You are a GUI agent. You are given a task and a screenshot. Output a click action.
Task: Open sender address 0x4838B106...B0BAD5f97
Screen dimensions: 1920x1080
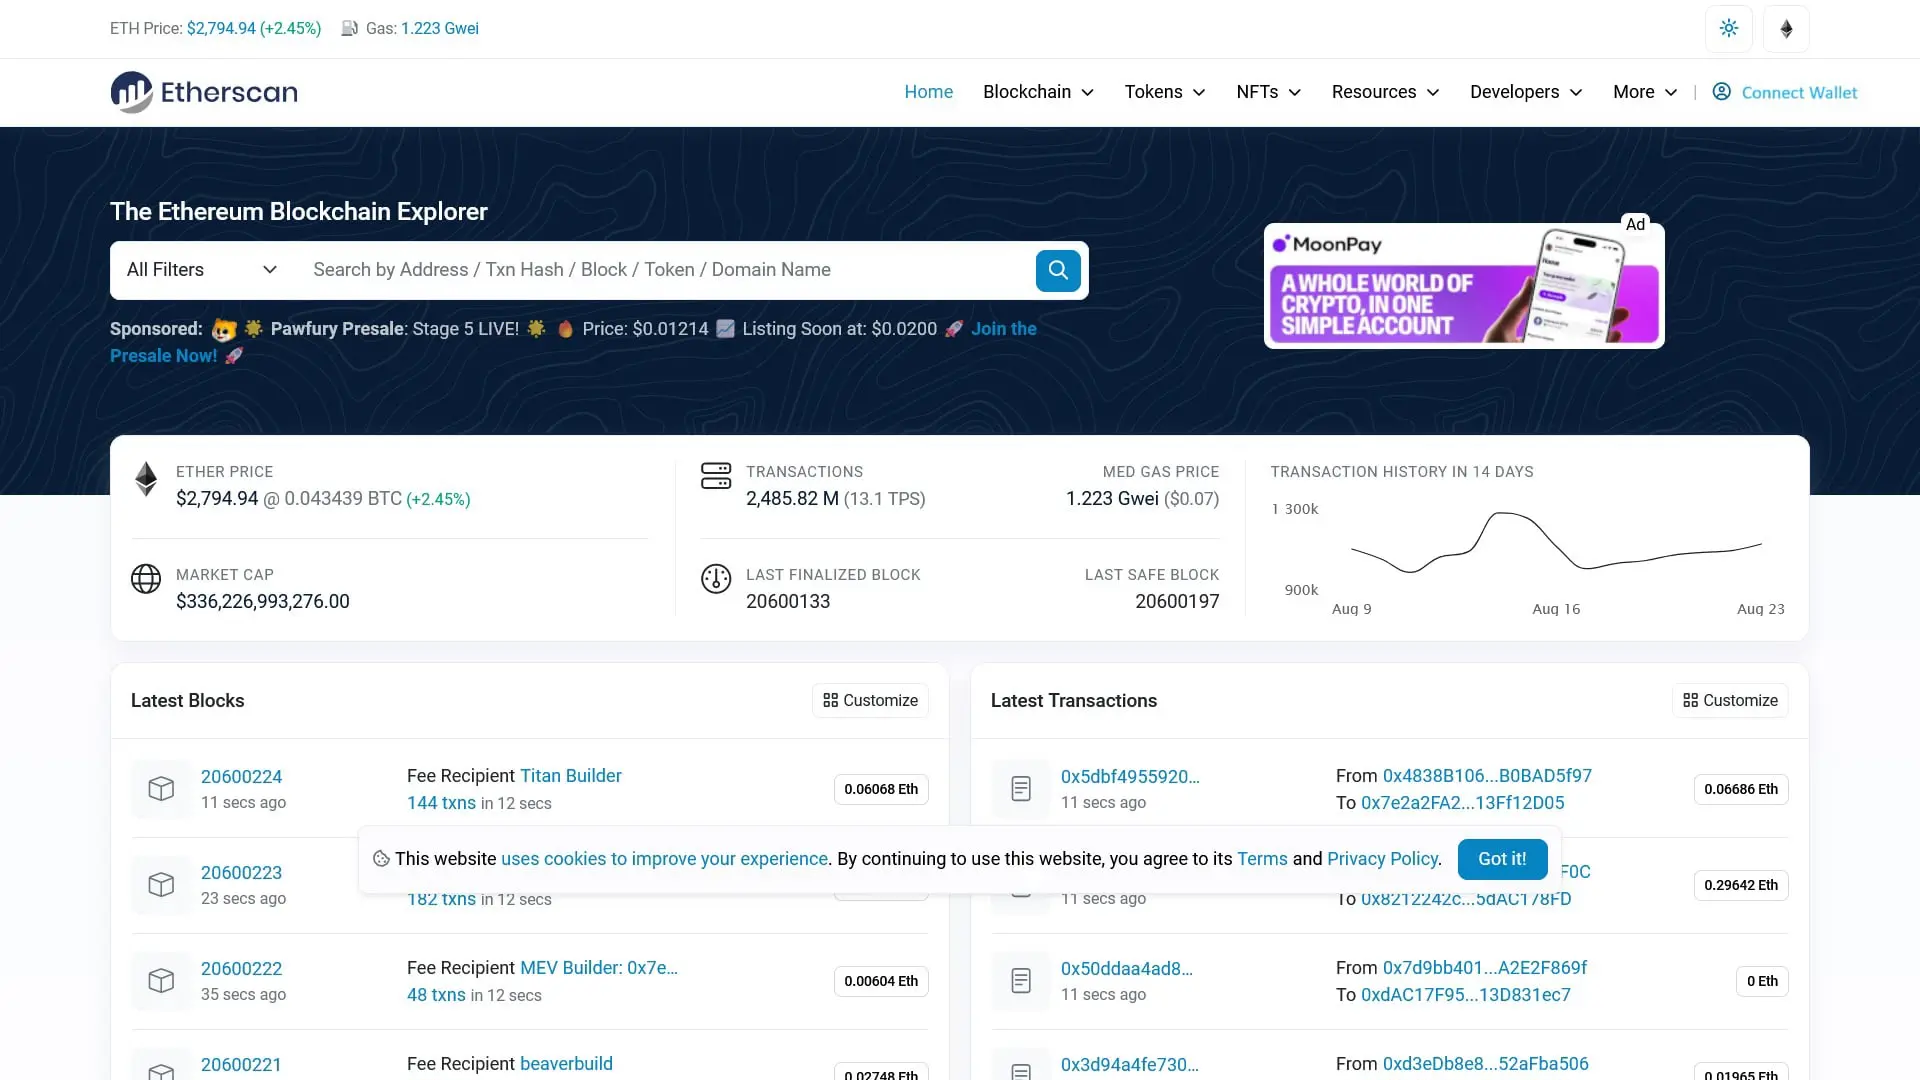point(1487,776)
